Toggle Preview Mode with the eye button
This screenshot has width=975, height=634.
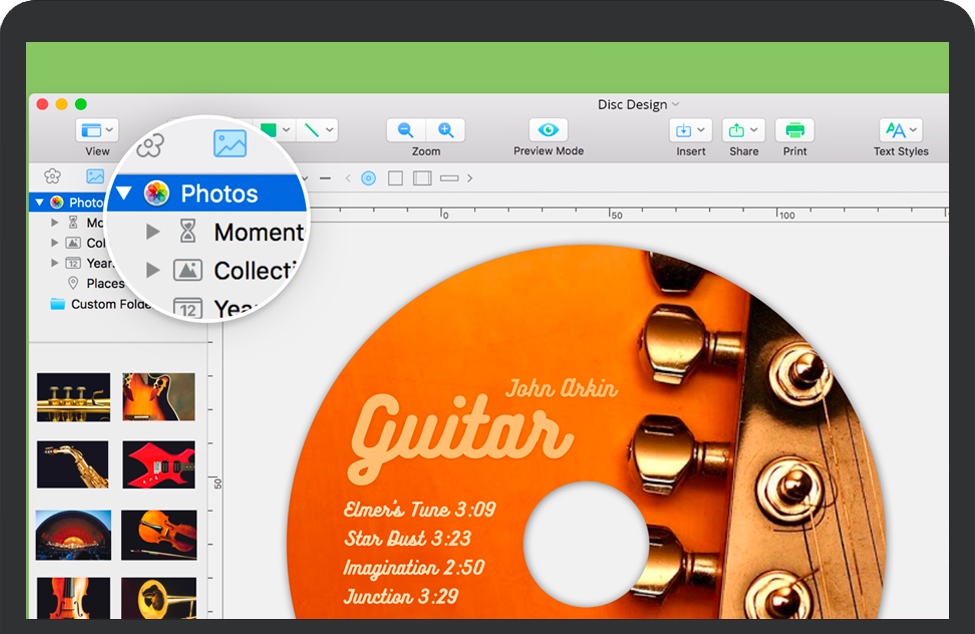click(x=548, y=130)
